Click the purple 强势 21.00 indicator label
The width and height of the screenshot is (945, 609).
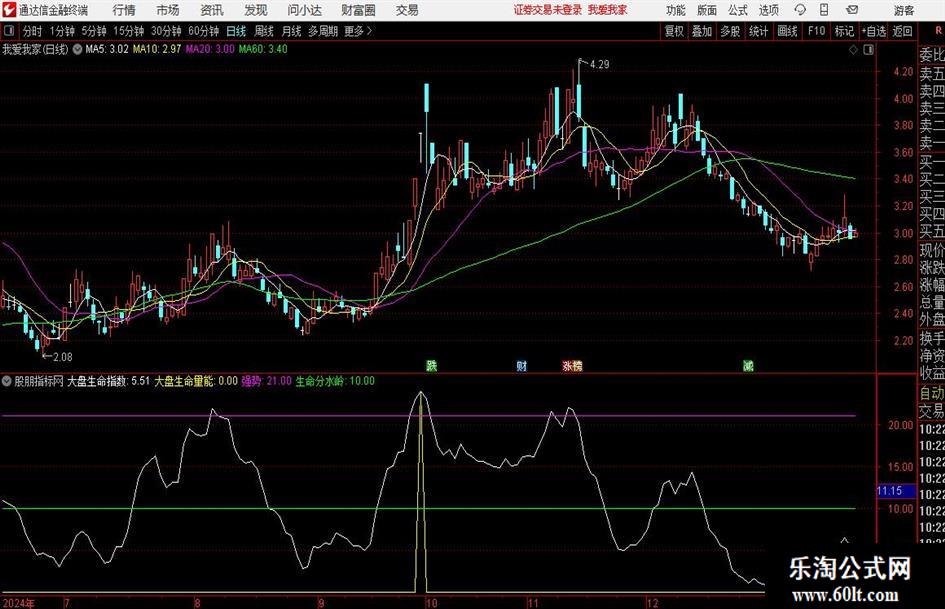click(266, 381)
